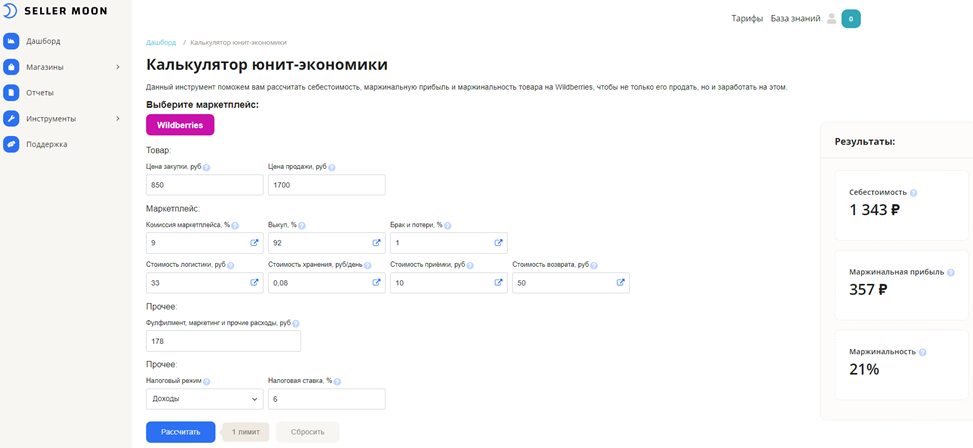This screenshot has height=448, width=973.
Task: Open external link in Стоимость логистики field
Action: (x=254, y=282)
